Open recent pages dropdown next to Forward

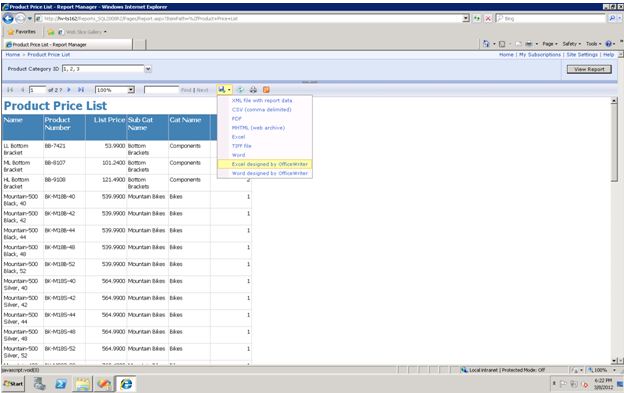[x=29, y=19]
